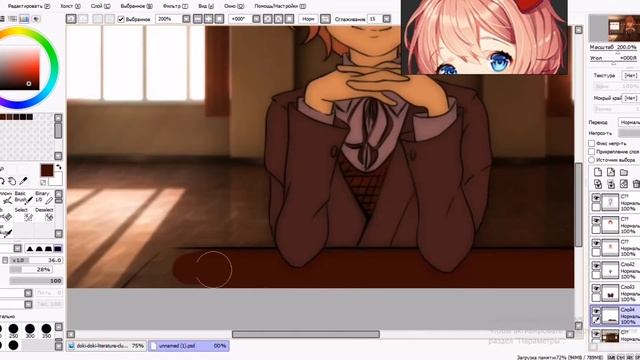Toggle transparent color icon below foreground swatch
Viewport: 640px width, 360px height.
43,182
